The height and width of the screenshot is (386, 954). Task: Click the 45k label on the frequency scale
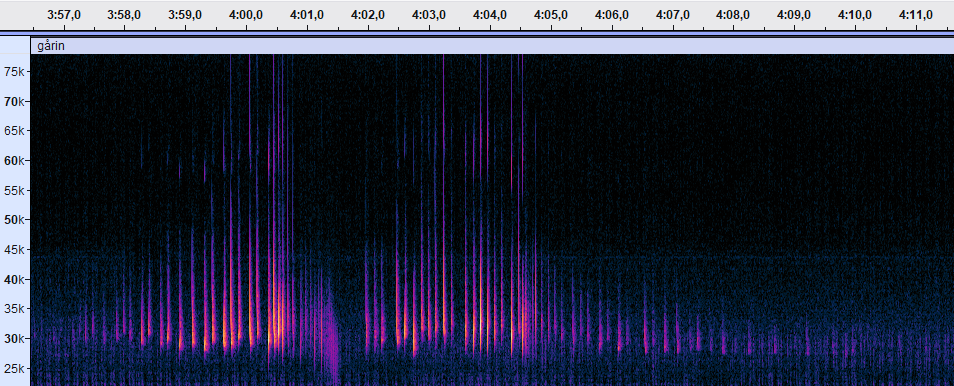[13, 250]
